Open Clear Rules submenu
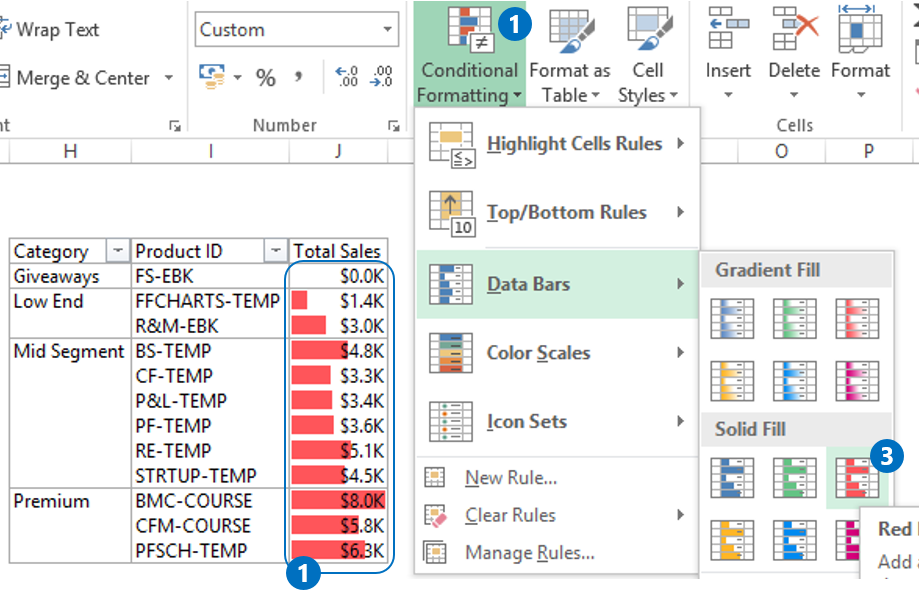Viewport: 919px width, 603px height. click(557, 515)
